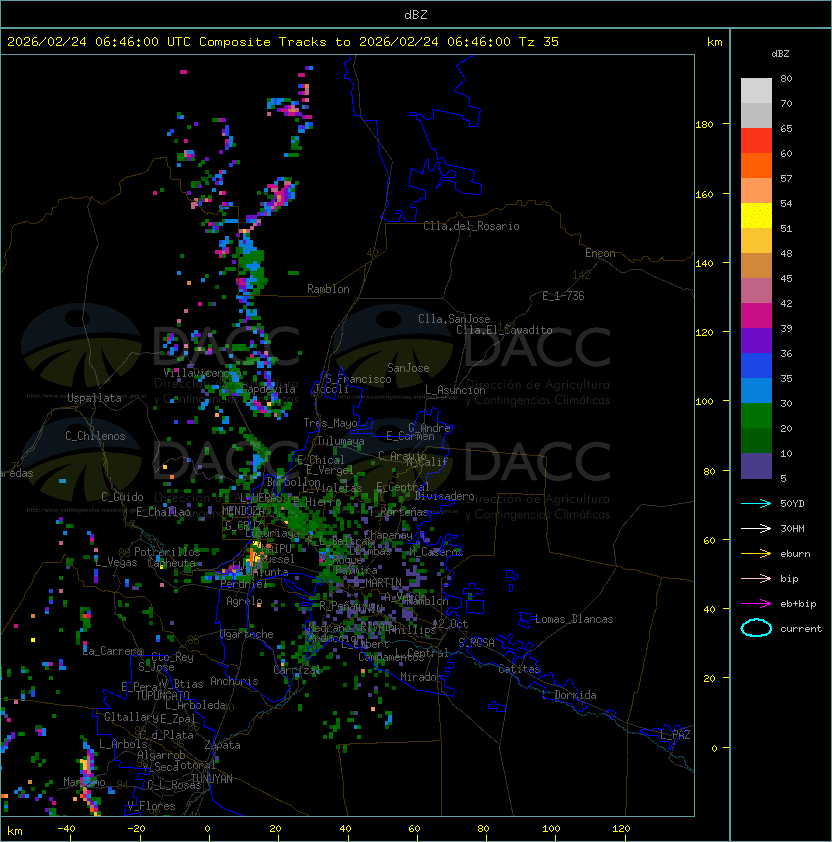Click the 'Tz 35' header text
This screenshot has width=832, height=842.
coord(539,42)
